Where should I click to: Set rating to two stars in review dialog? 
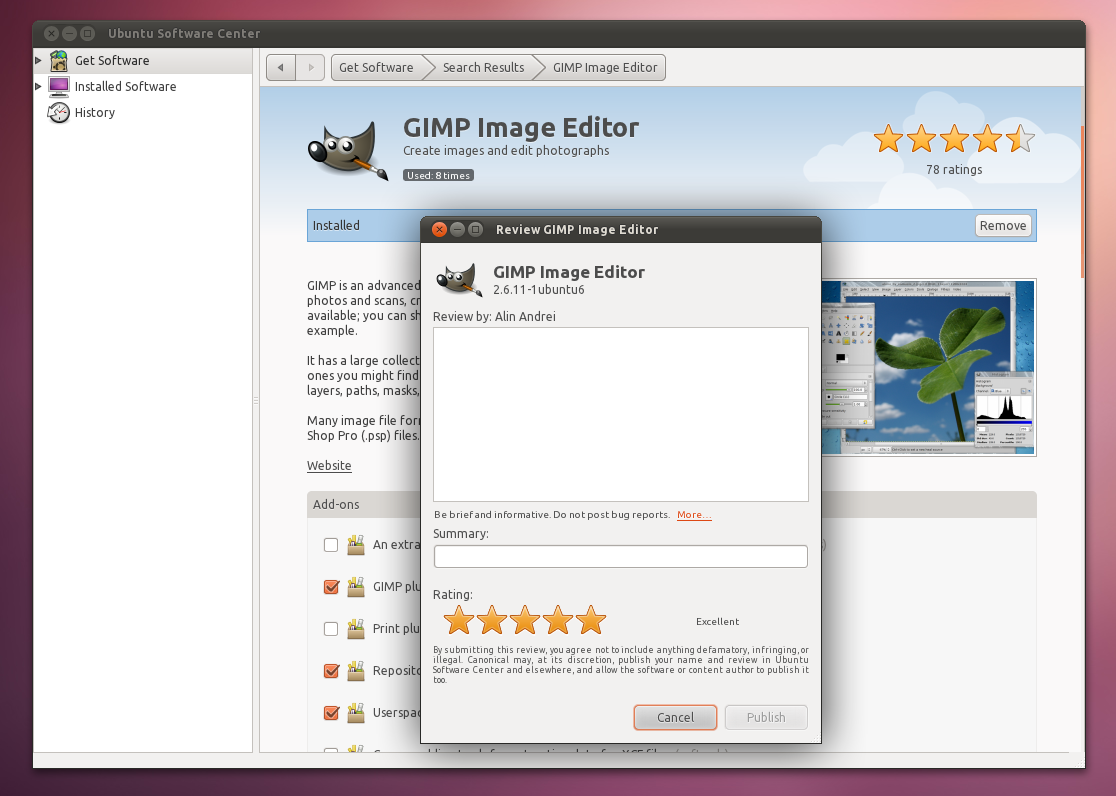coord(492,620)
